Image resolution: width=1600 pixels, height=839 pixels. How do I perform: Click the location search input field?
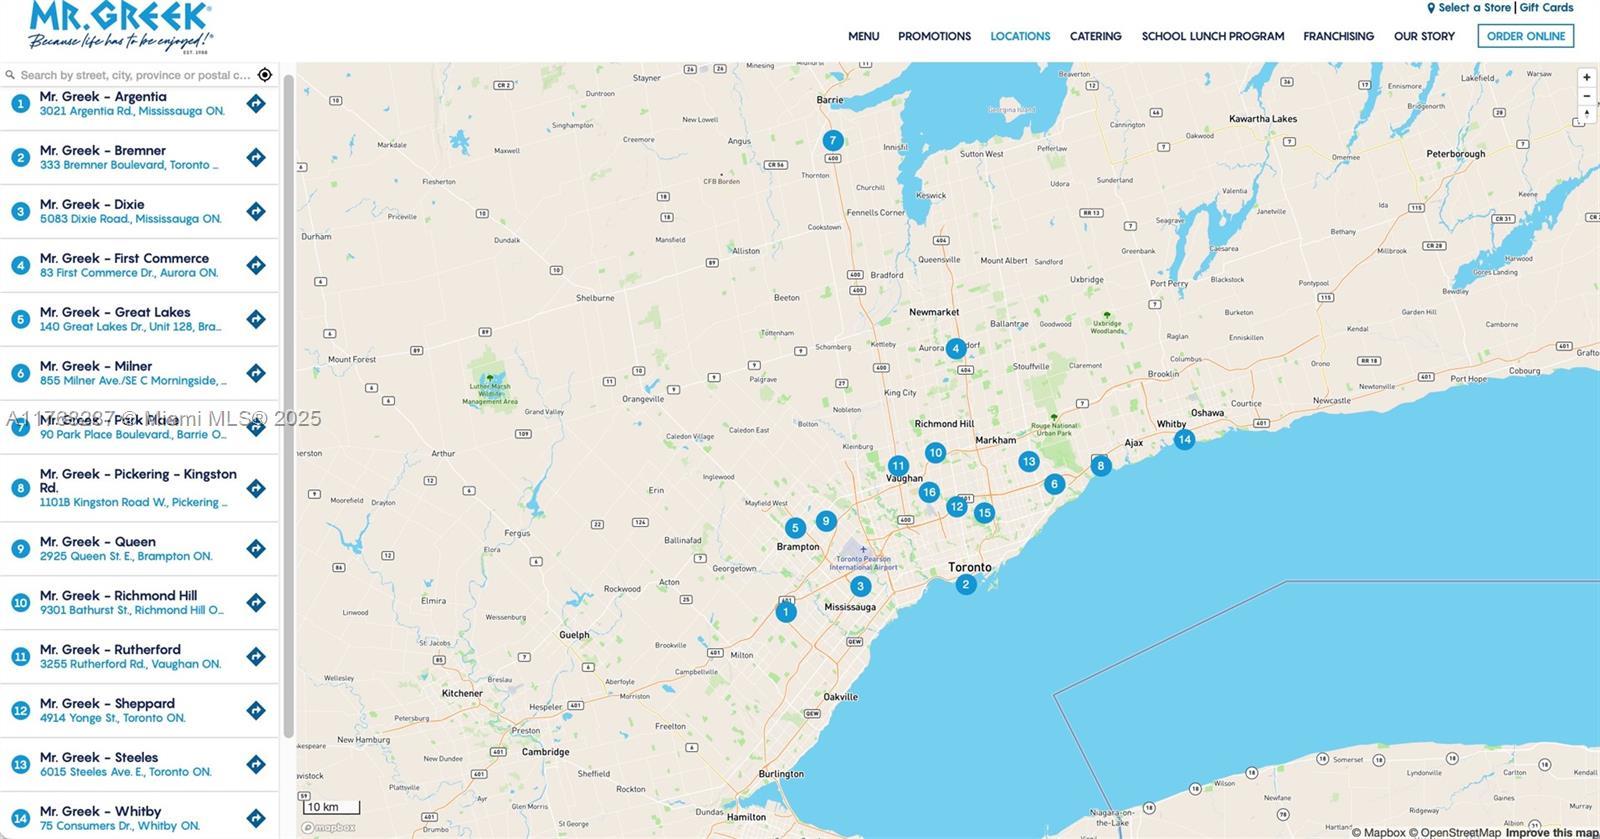[x=135, y=75]
